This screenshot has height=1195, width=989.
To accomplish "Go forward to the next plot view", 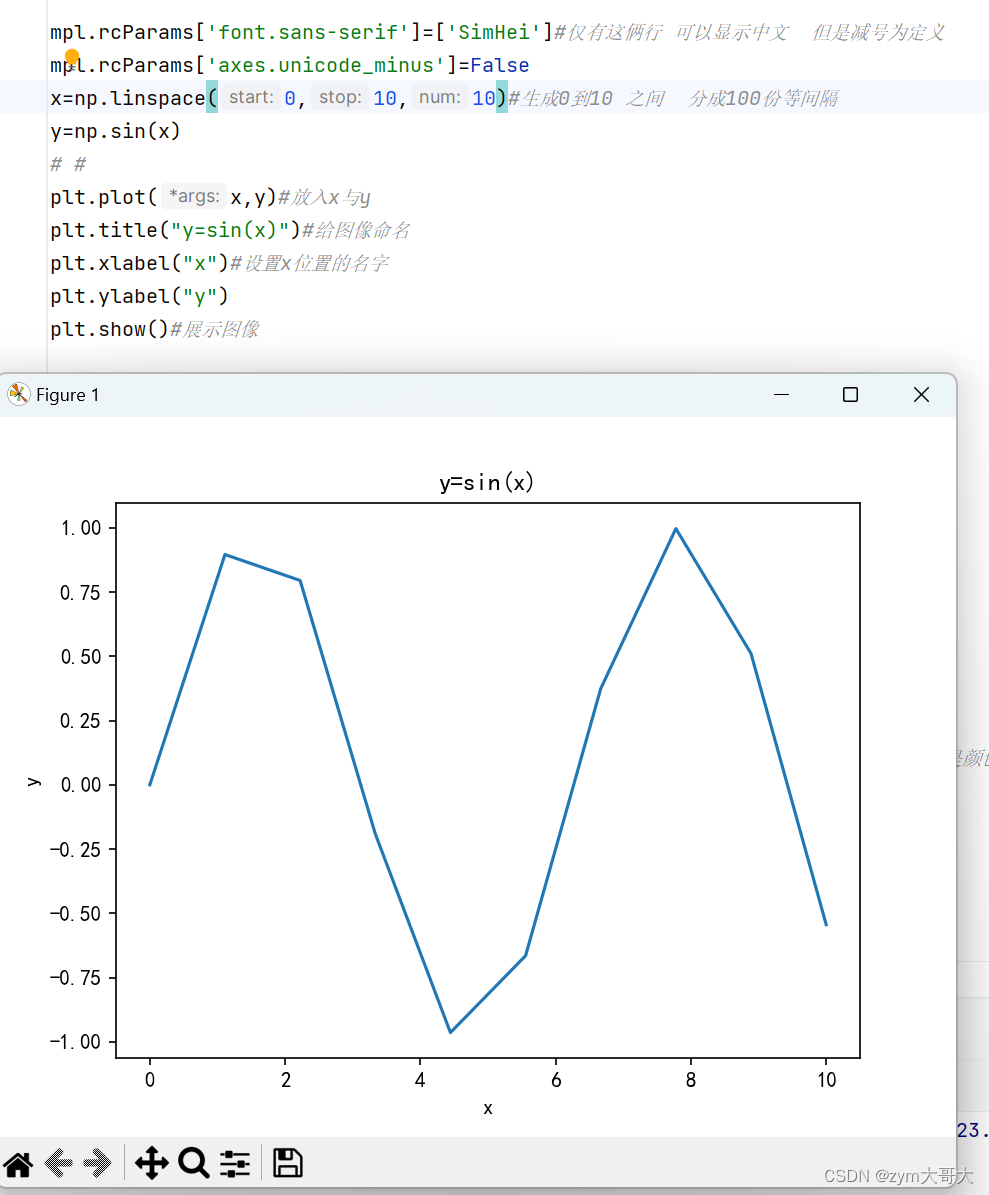I will (x=97, y=1163).
